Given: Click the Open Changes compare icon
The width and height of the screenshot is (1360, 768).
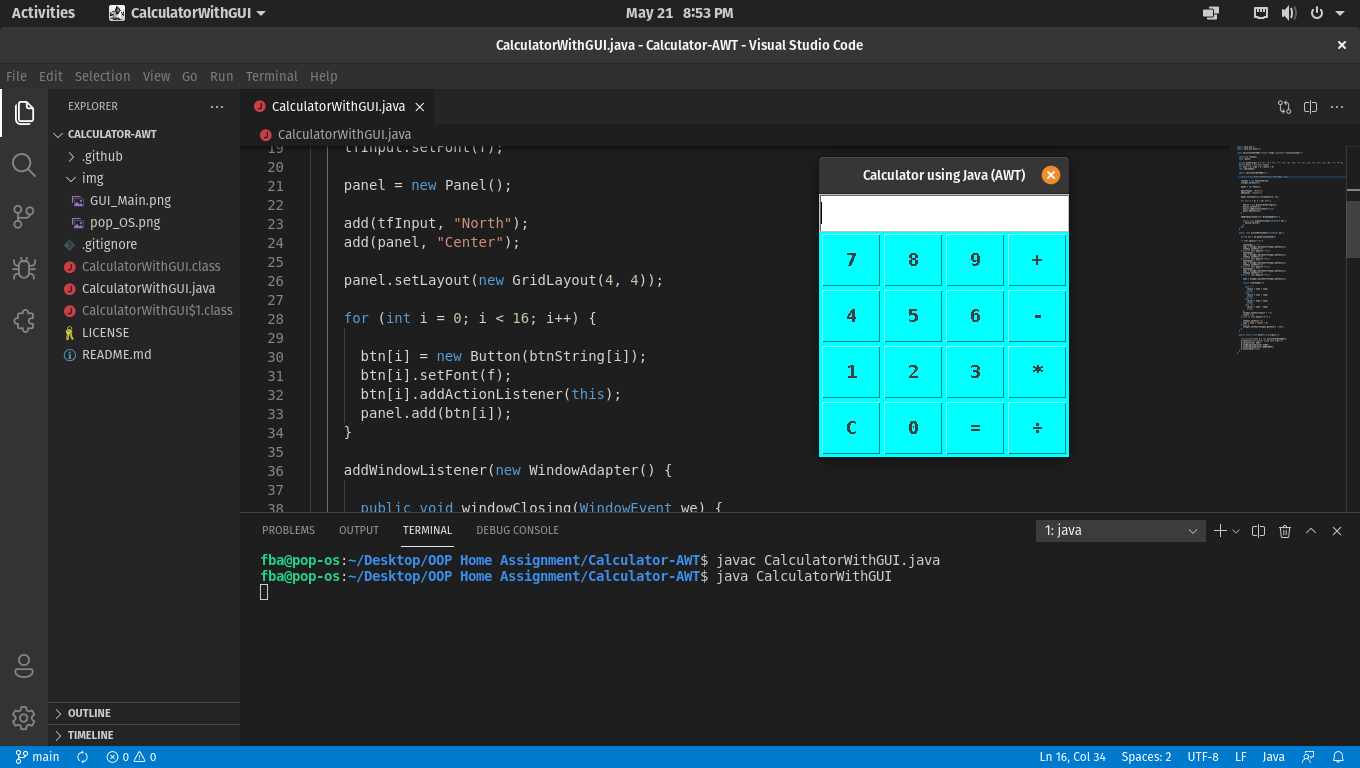Looking at the screenshot, I should 1285,106.
